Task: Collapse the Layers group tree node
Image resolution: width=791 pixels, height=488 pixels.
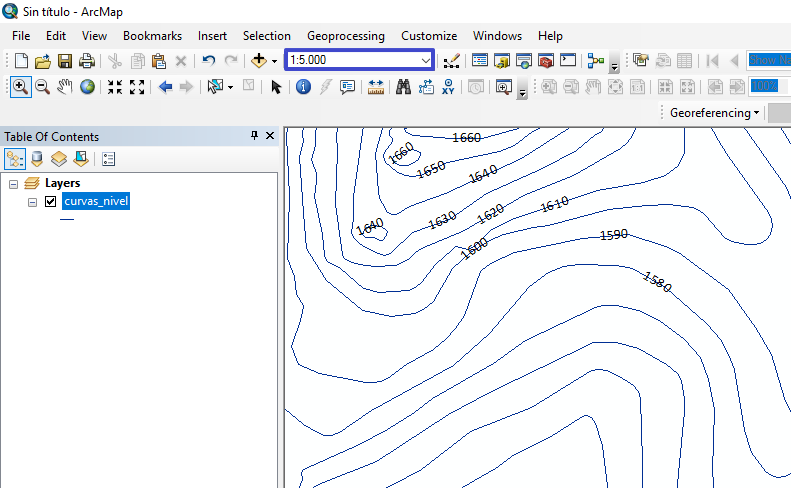Action: (x=13, y=184)
